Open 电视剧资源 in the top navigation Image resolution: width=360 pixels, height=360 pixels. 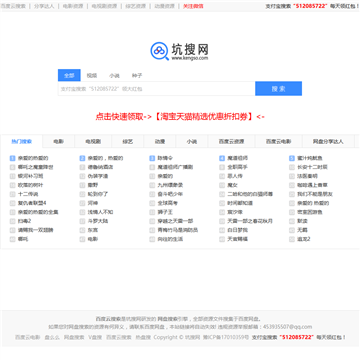104,6
